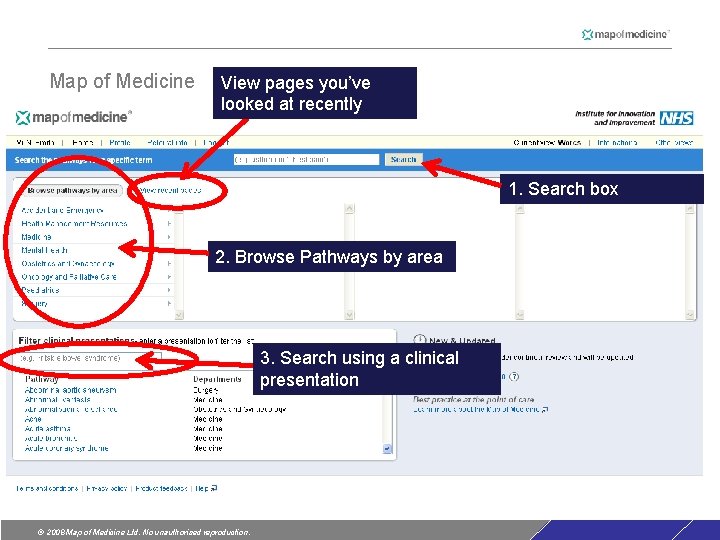This screenshot has height=540, width=720.
Task: Focus the filter clinical presentations field
Action: coord(90,358)
